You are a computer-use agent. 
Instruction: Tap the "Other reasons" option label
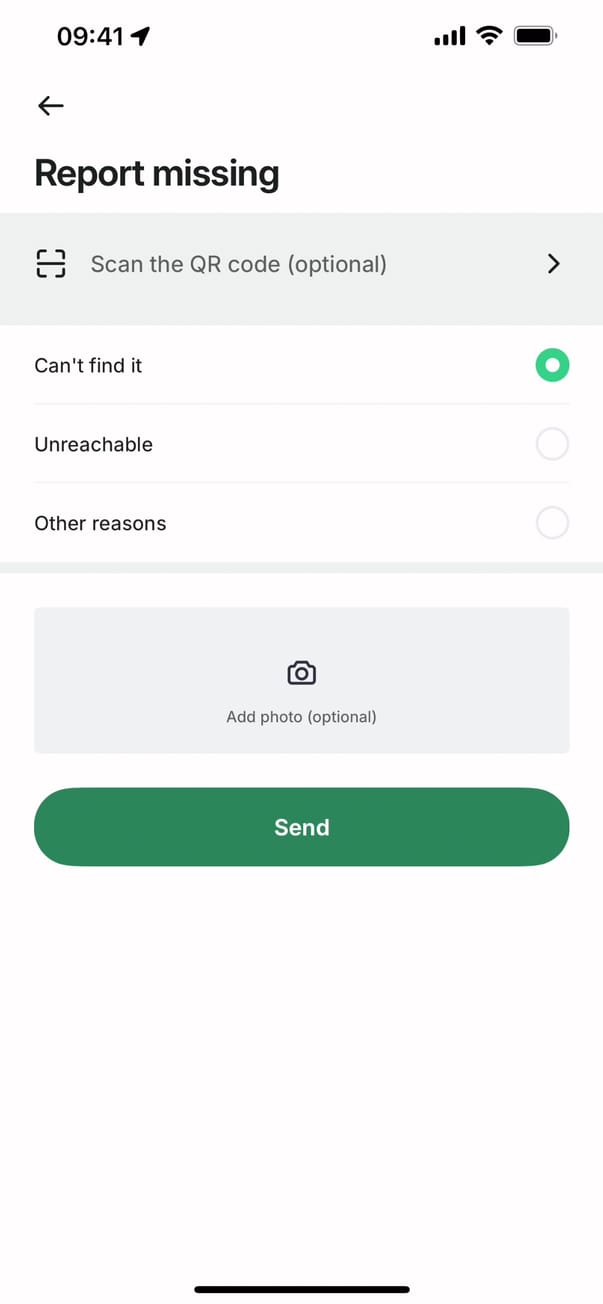click(x=100, y=524)
